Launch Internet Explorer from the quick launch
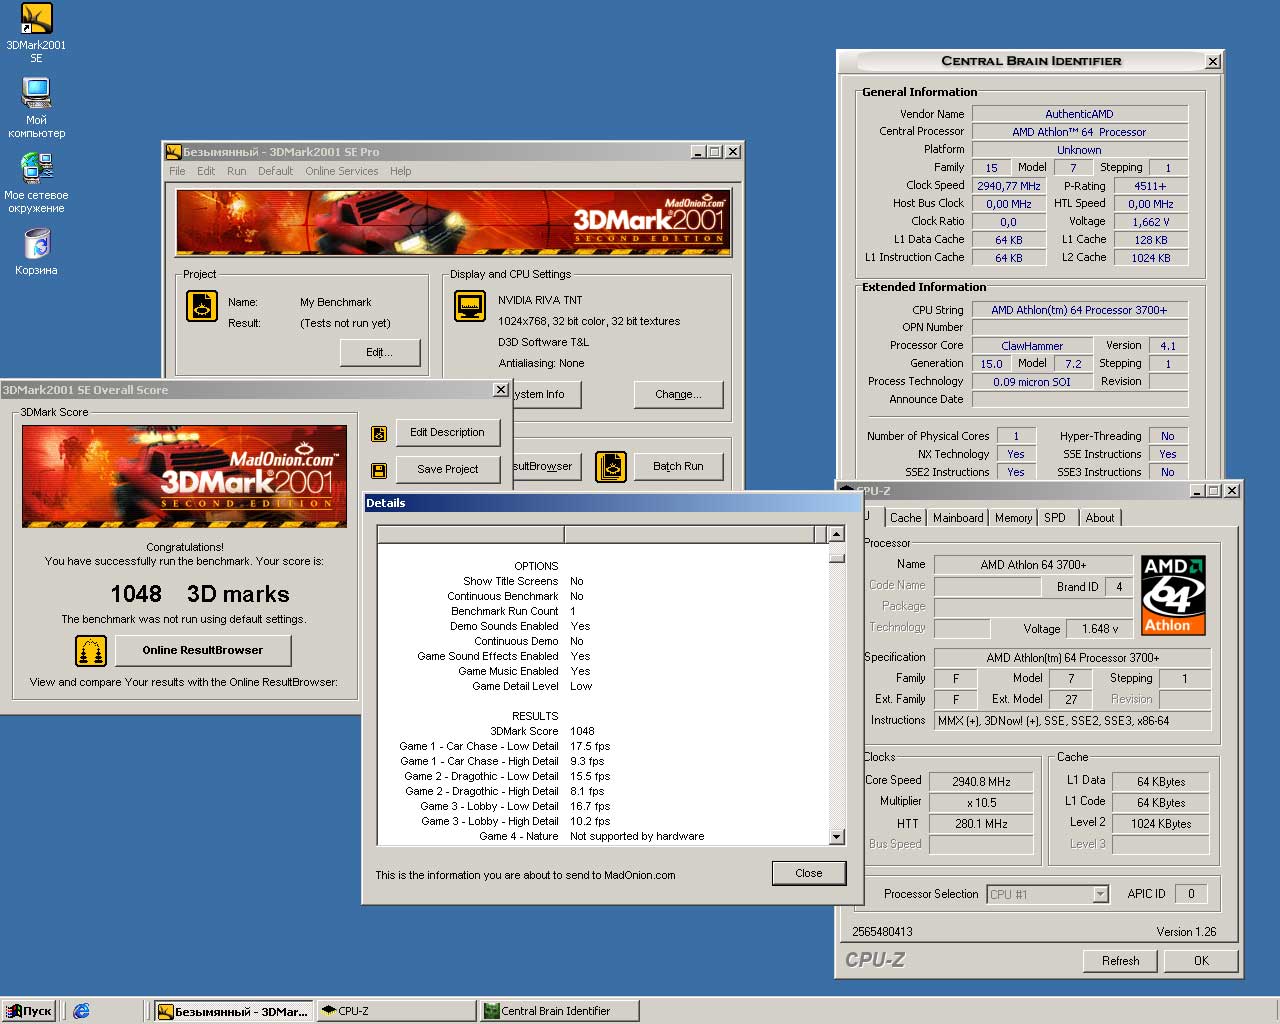The image size is (1280, 1024). click(x=81, y=1011)
